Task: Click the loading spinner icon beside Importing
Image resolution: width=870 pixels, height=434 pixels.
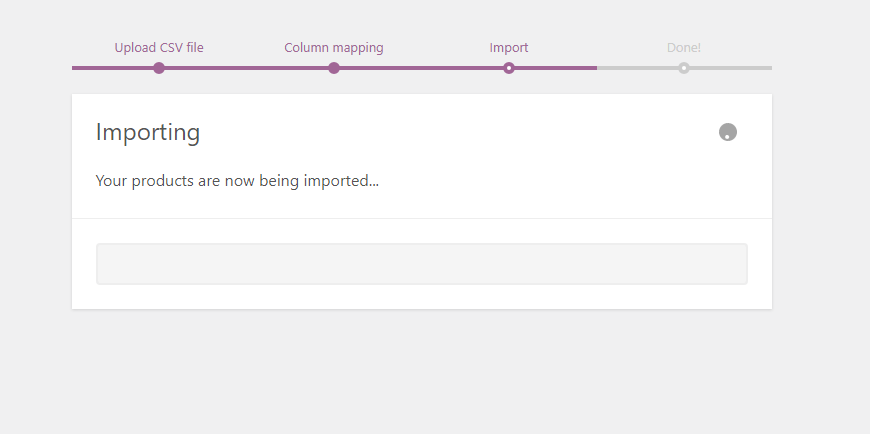Action: click(727, 132)
